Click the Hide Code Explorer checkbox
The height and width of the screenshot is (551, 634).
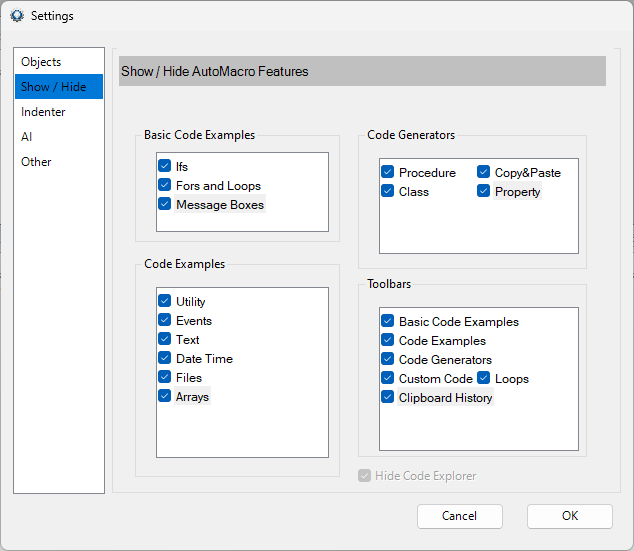(x=364, y=476)
